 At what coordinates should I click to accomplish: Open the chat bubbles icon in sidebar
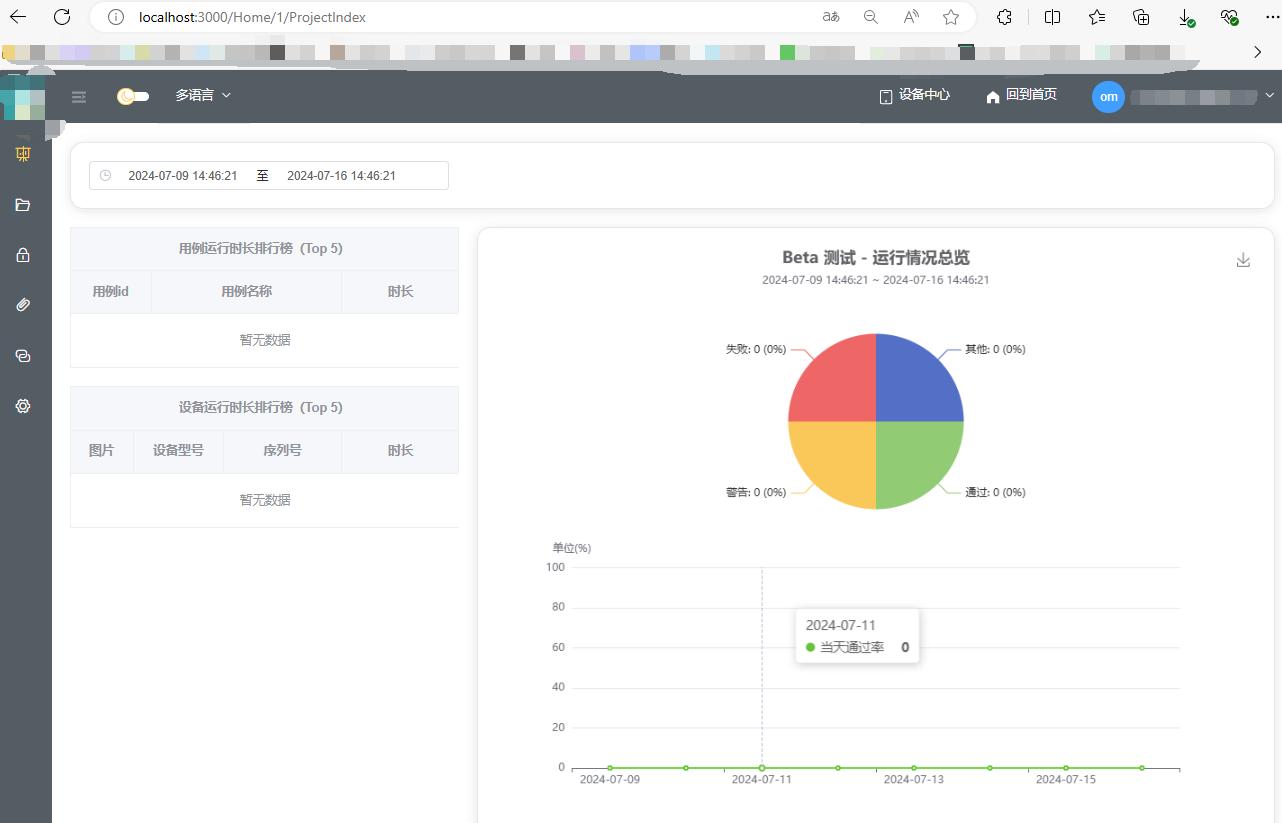tap(23, 356)
